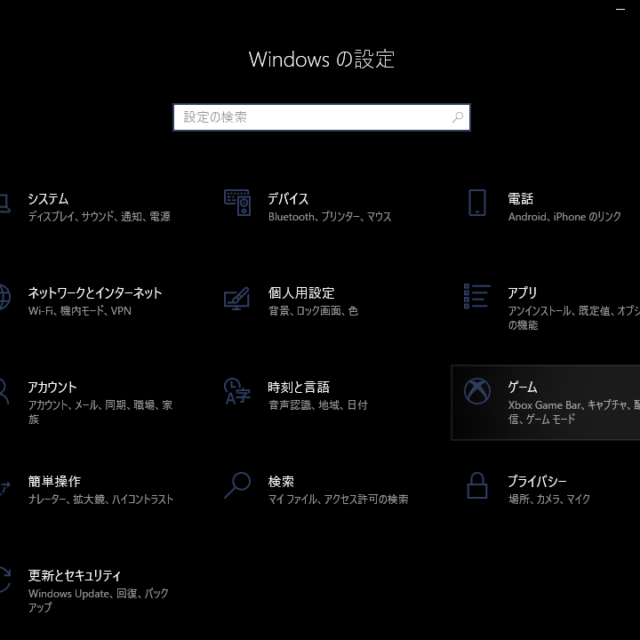
Task: Click the 'アカウント、メール、同期、職場、家族' description
Action: tap(100, 412)
